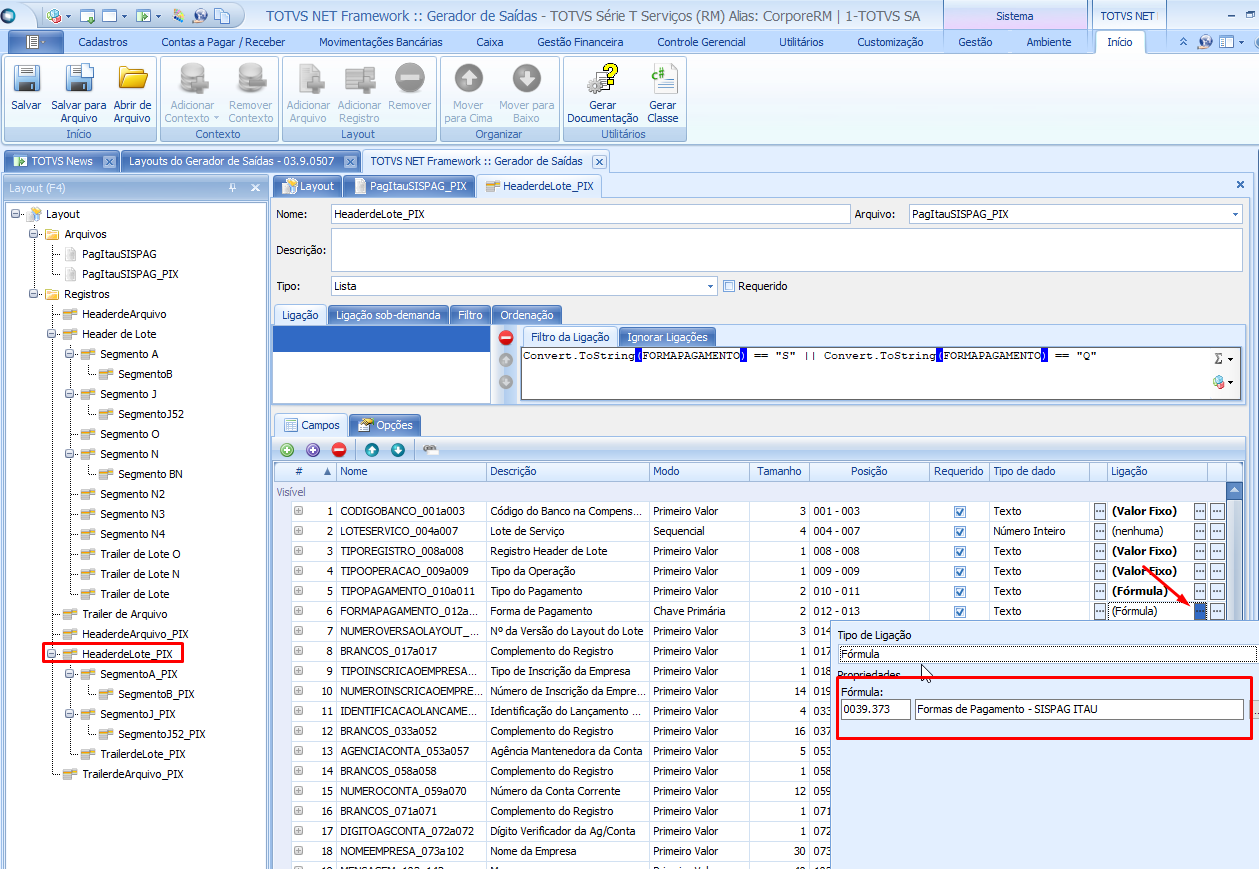Click the Adicionar Registro ribbon icon
The height and width of the screenshot is (869, 1259).
tap(359, 79)
